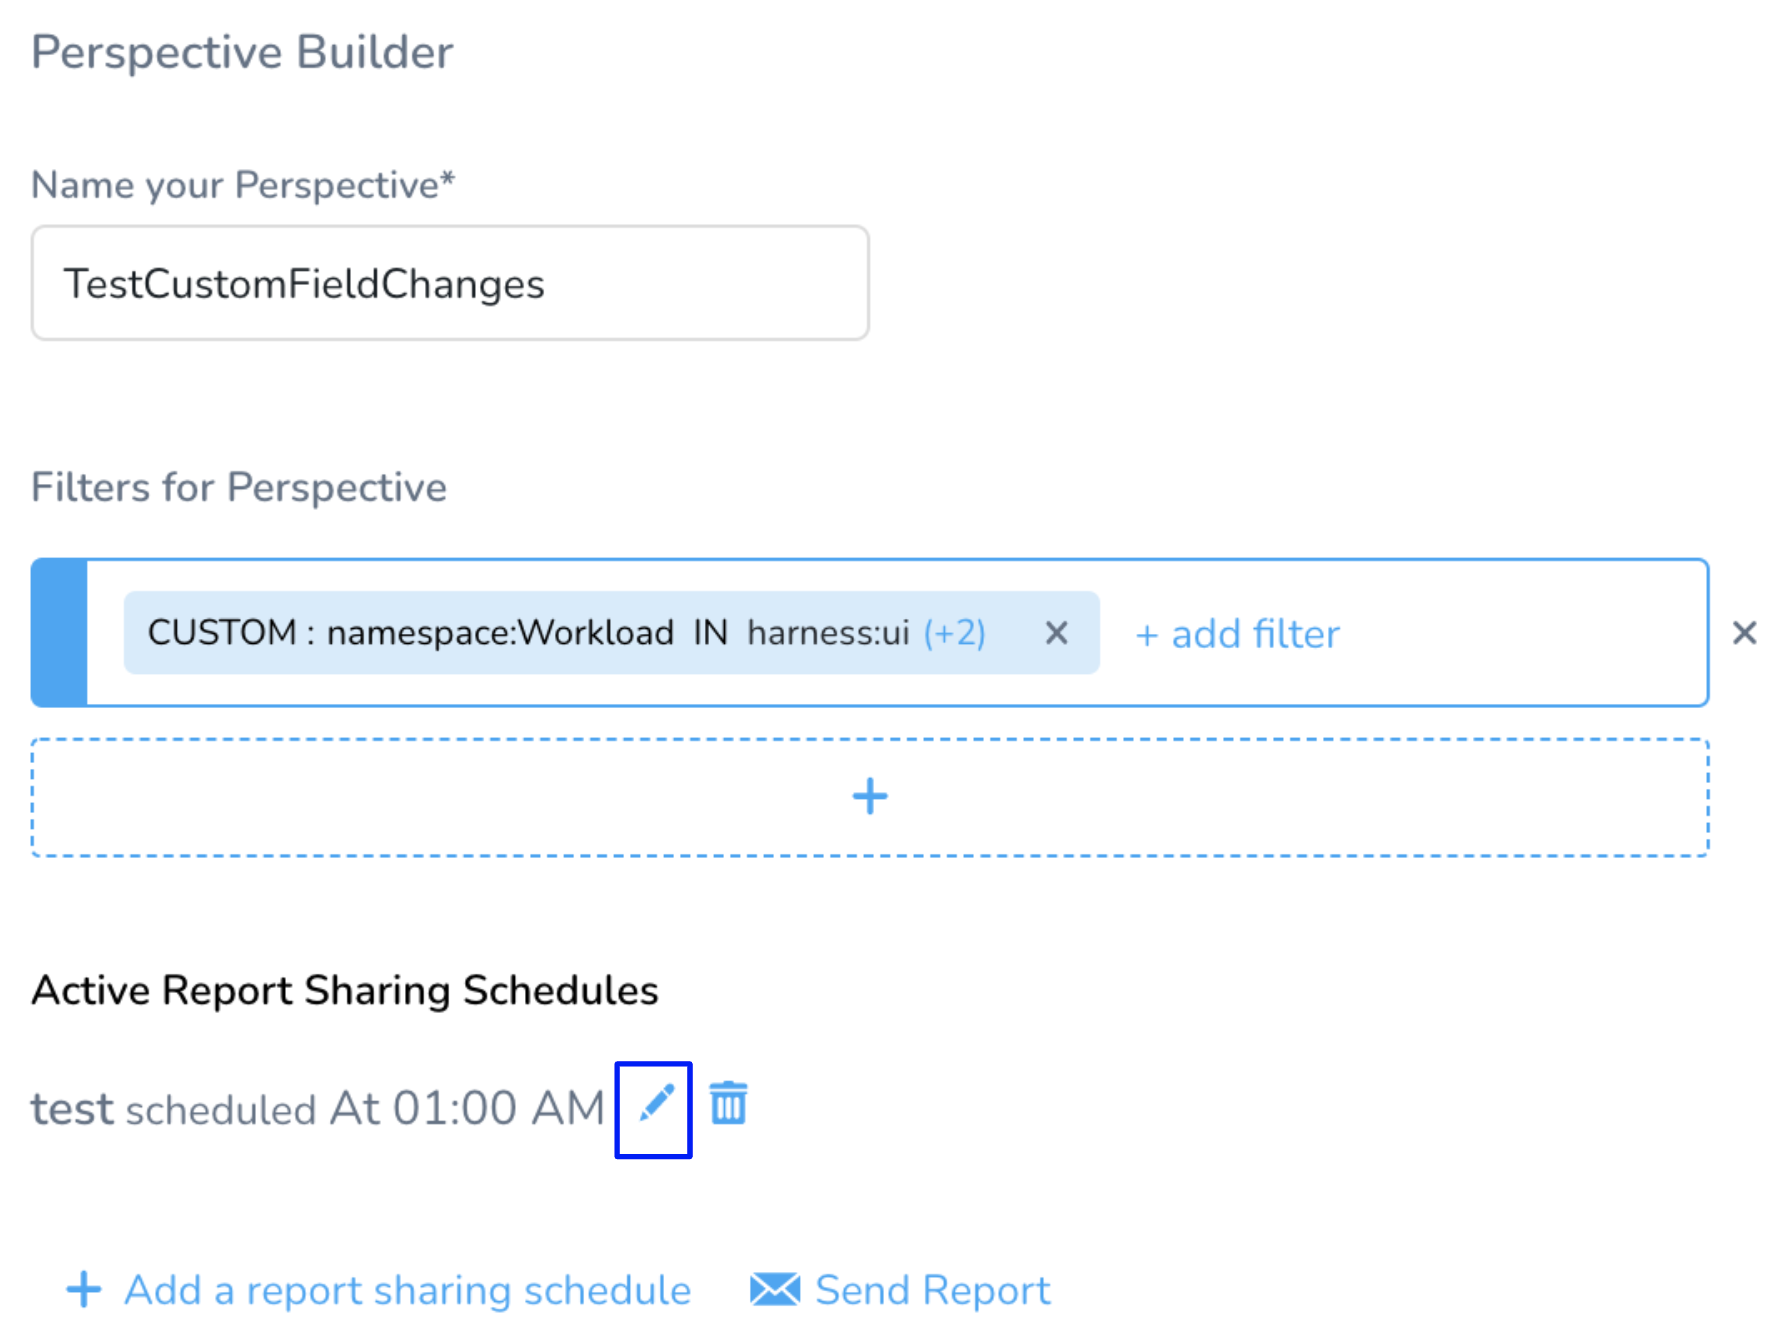The width and height of the screenshot is (1772, 1344).
Task: Click the "+ add filter" link
Action: [x=1237, y=634]
